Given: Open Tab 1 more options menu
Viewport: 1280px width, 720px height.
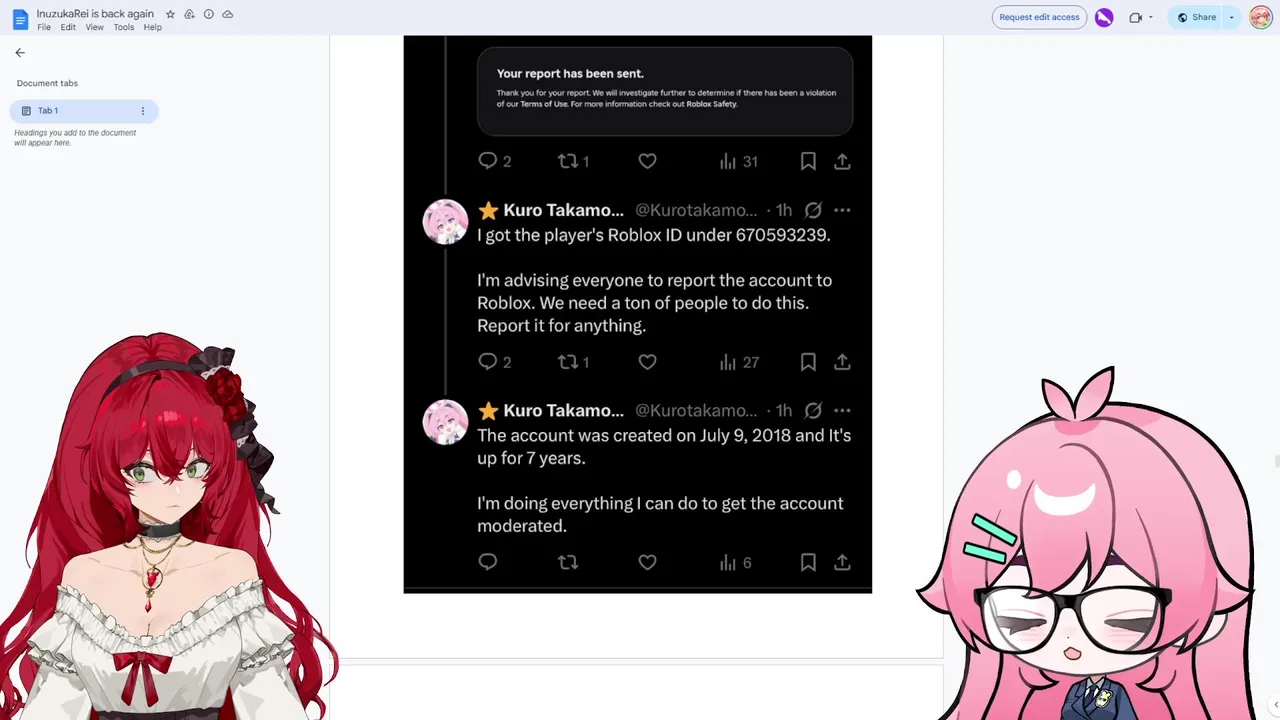Looking at the screenshot, I should tap(142, 111).
